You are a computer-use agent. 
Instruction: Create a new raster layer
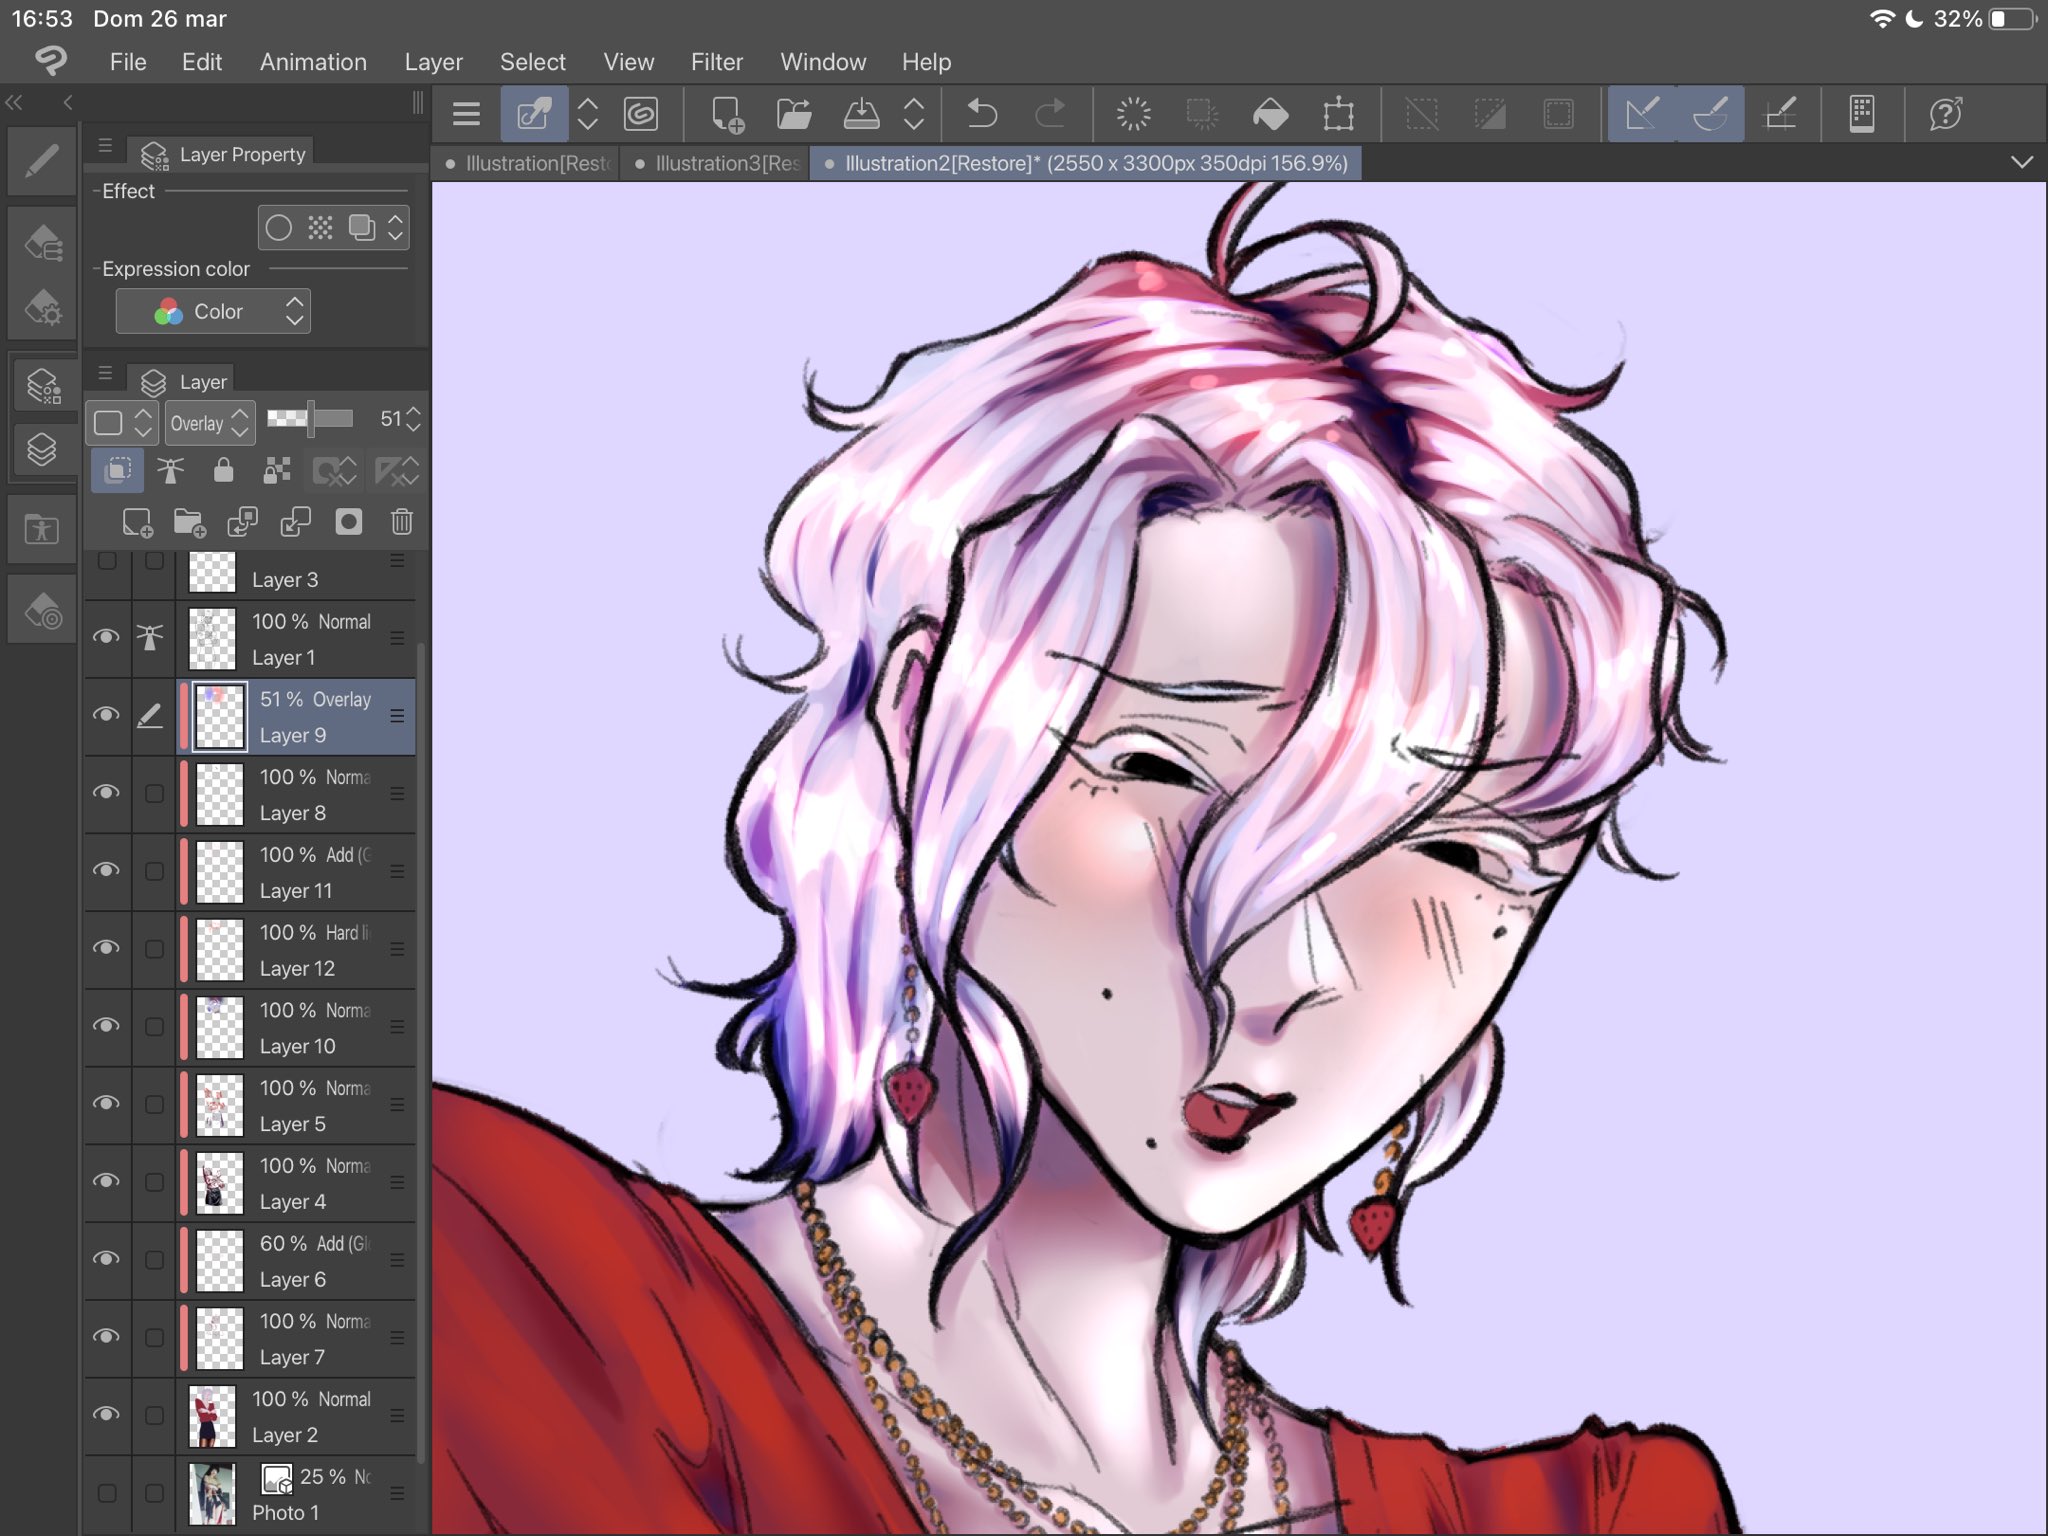(x=137, y=521)
